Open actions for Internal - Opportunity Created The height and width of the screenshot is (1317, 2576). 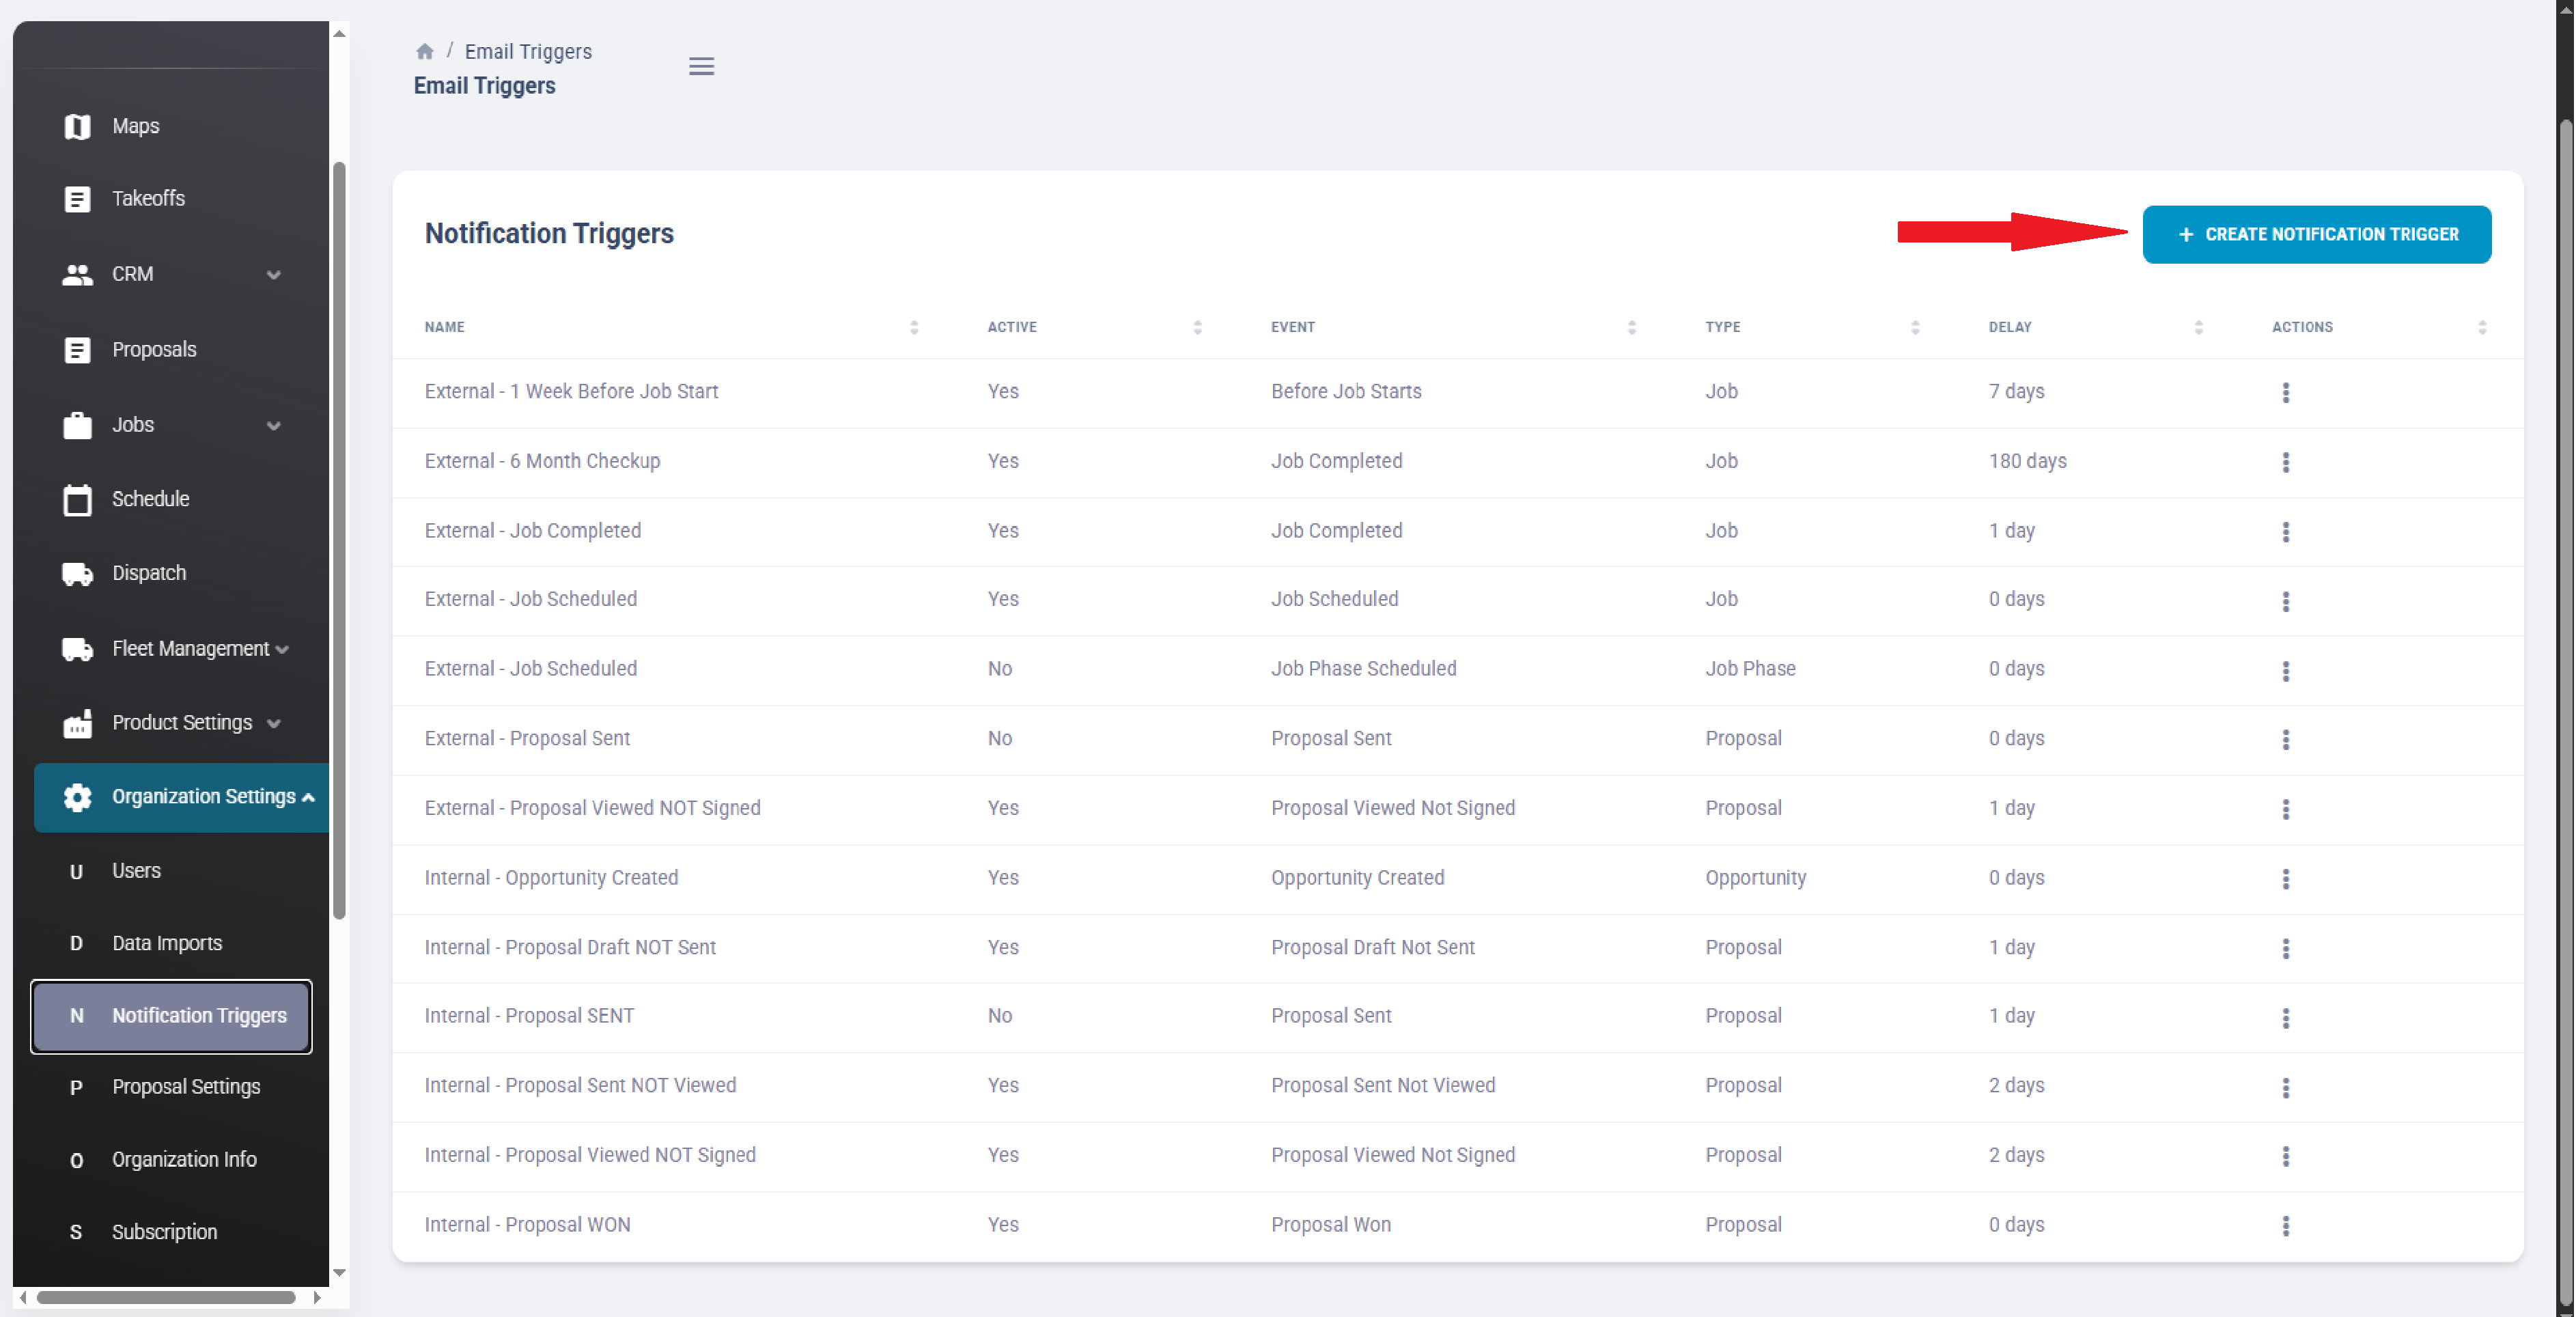[x=2285, y=879]
